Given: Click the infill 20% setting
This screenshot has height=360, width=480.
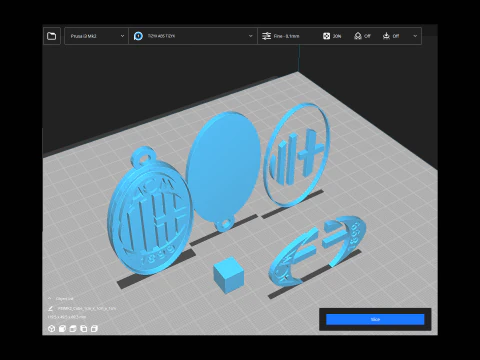Looking at the screenshot, I should click(332, 36).
